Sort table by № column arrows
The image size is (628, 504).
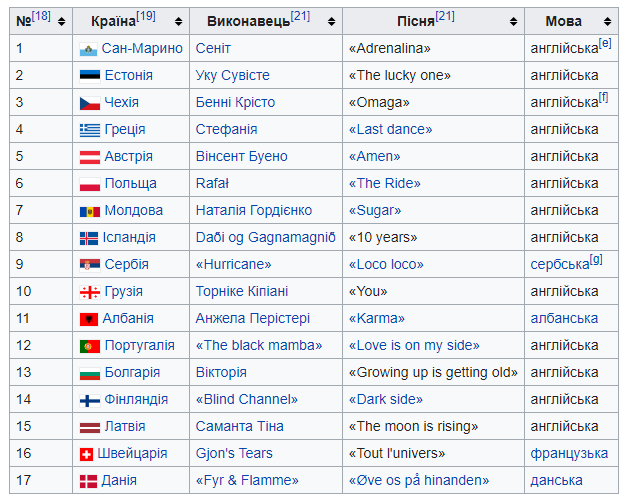point(61,21)
